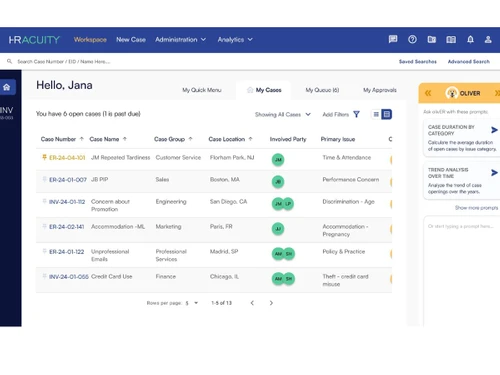Switch to My Cases tab

264,90
